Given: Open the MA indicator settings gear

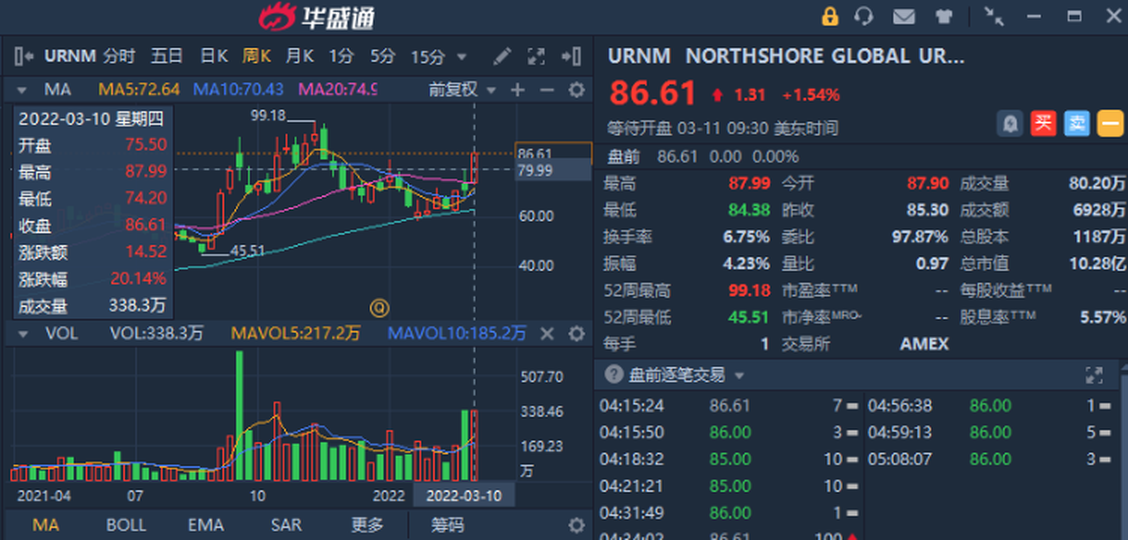Looking at the screenshot, I should (x=576, y=90).
